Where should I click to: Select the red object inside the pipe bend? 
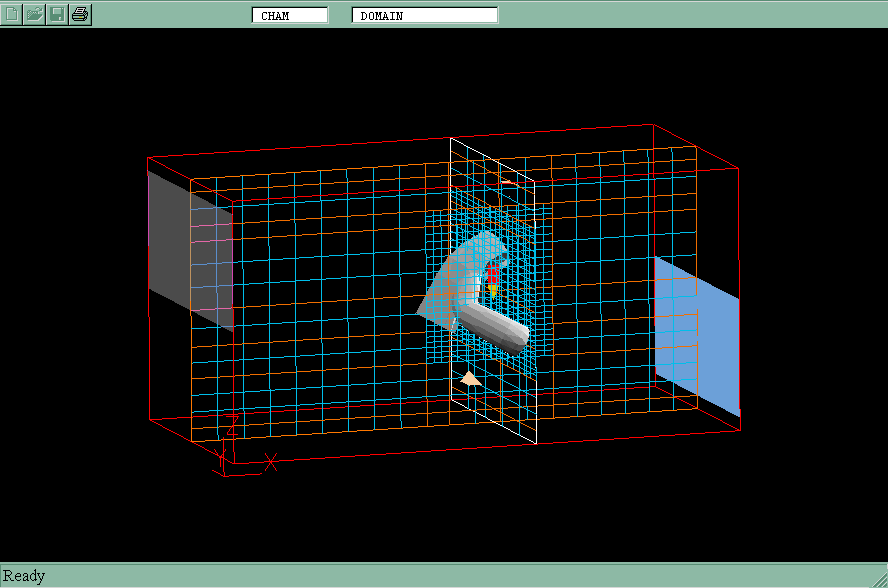pos(492,274)
